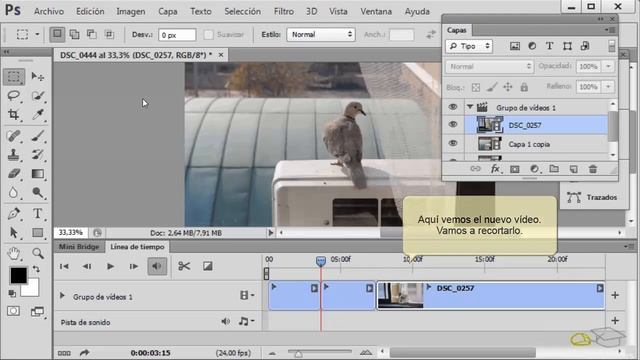Select the Crop tool
640x360 pixels.
tap(14, 115)
